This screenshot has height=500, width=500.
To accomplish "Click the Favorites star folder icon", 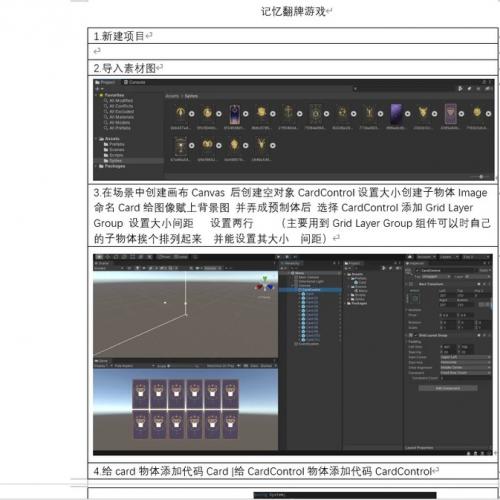I will coord(101,95).
